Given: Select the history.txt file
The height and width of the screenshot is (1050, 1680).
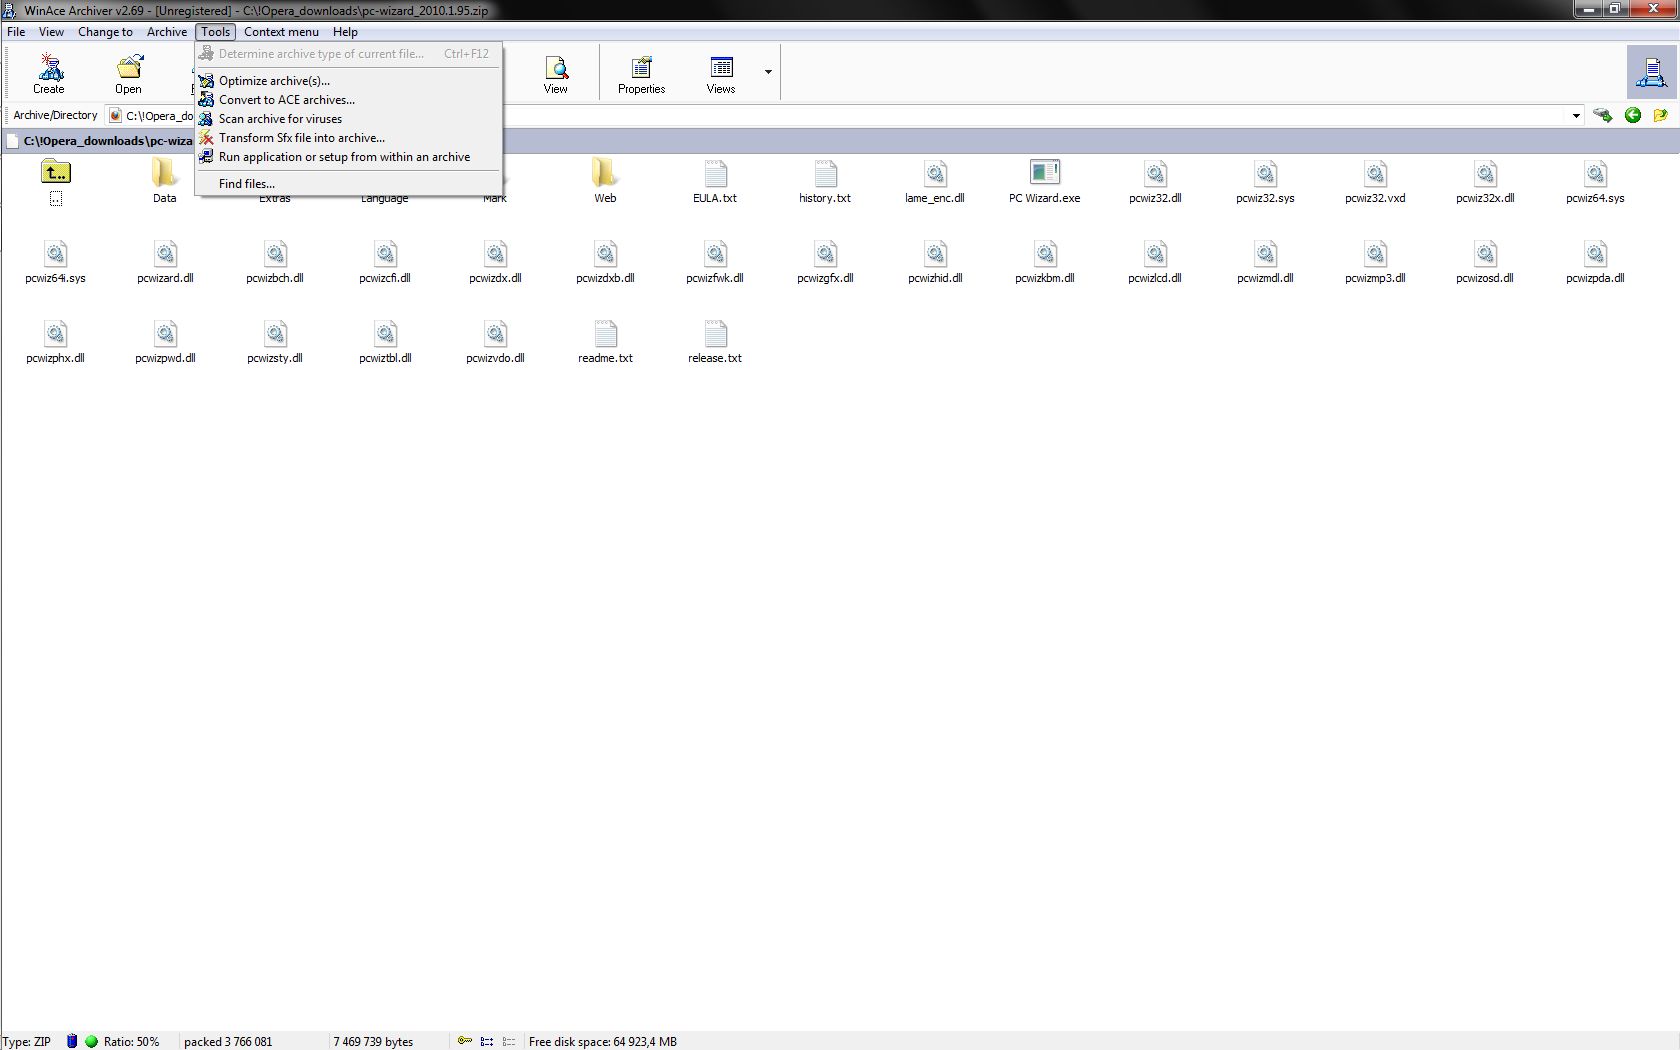Looking at the screenshot, I should [x=825, y=182].
